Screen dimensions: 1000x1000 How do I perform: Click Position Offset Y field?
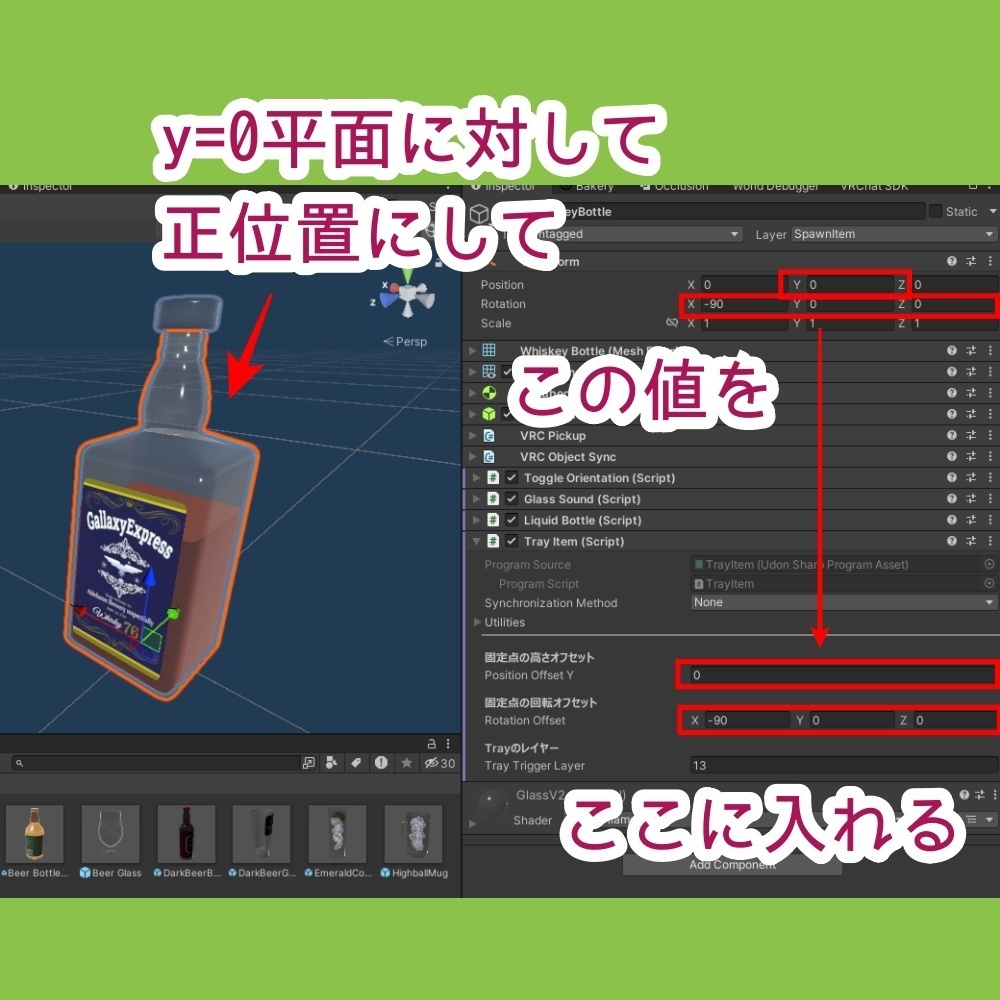tap(844, 675)
